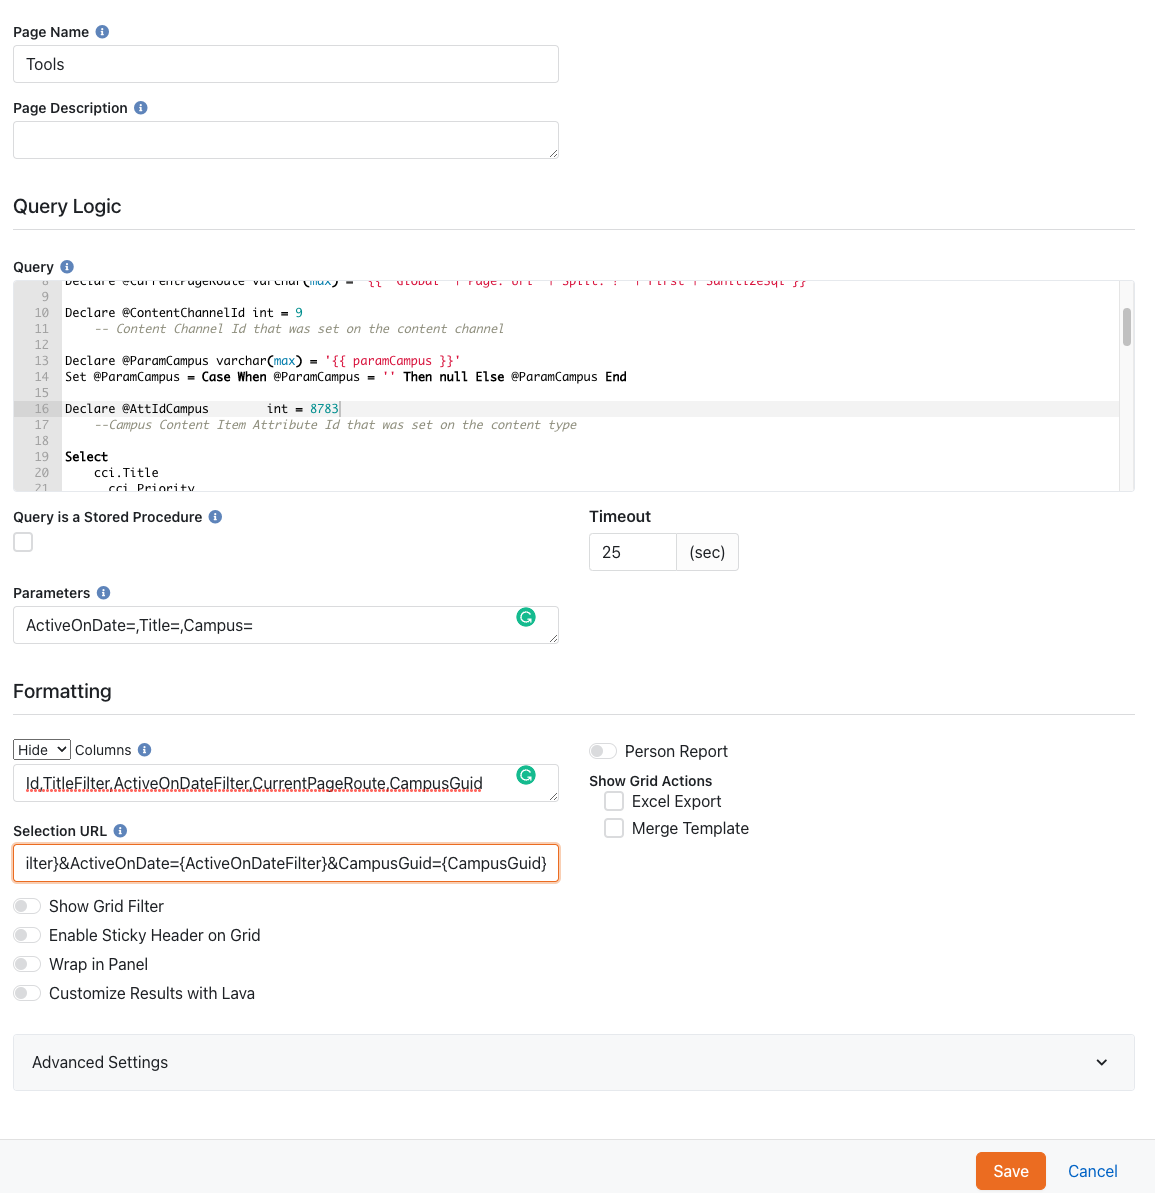Check the Merge Template box
Image resolution: width=1155 pixels, height=1193 pixels.
(x=614, y=828)
